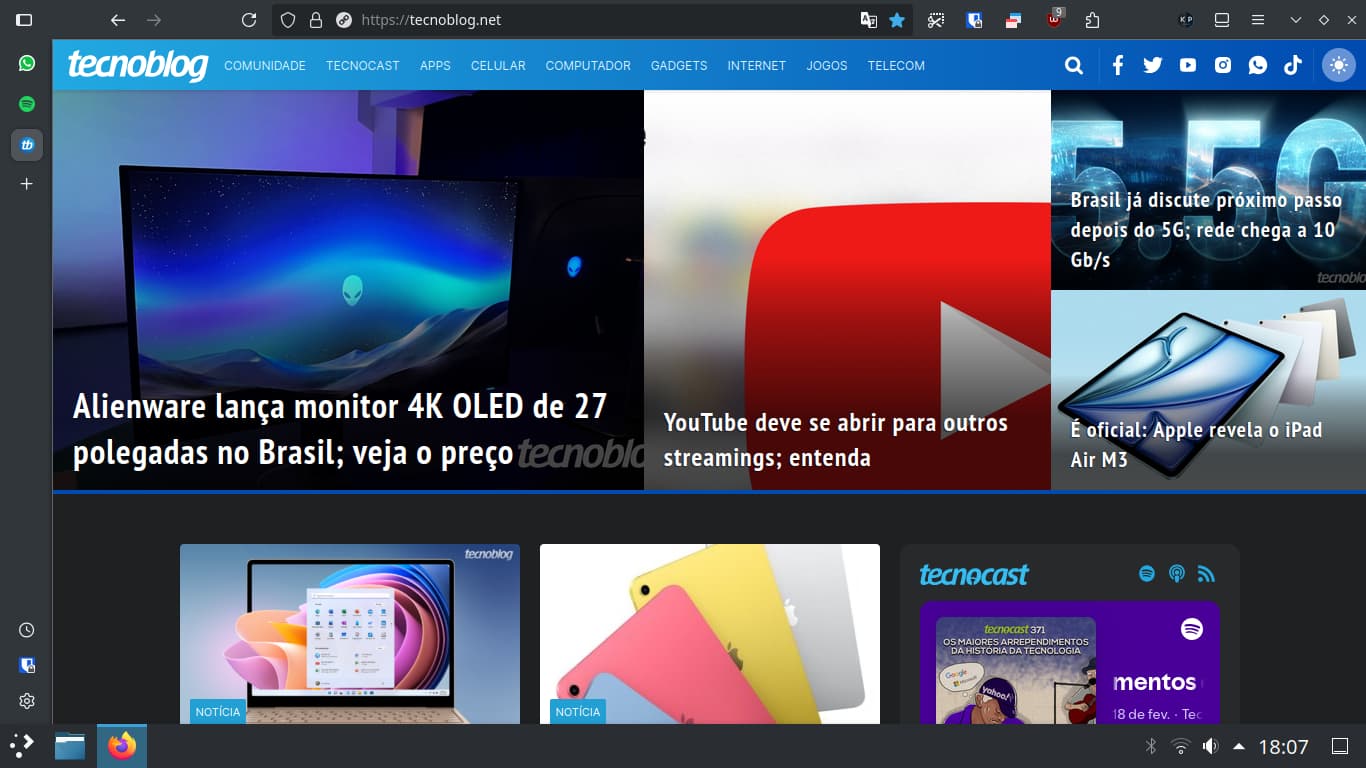
Task: Translate this page using the translate icon
Action: (869, 20)
